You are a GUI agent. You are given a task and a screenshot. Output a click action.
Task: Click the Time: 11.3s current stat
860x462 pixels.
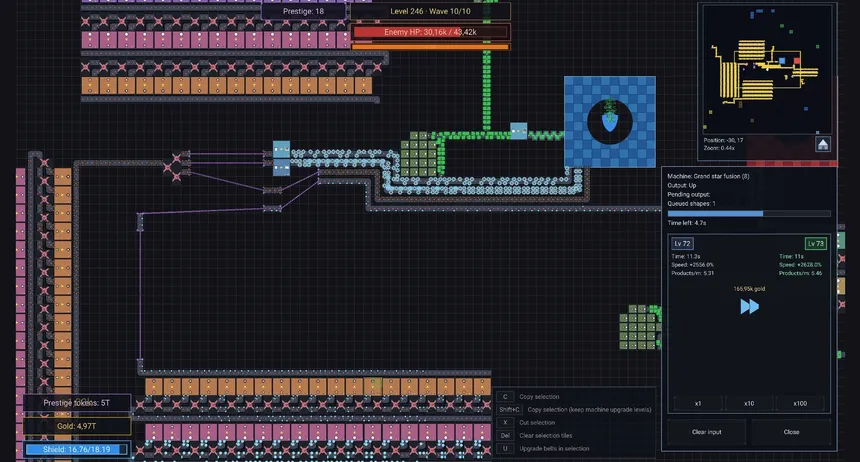[686, 256]
